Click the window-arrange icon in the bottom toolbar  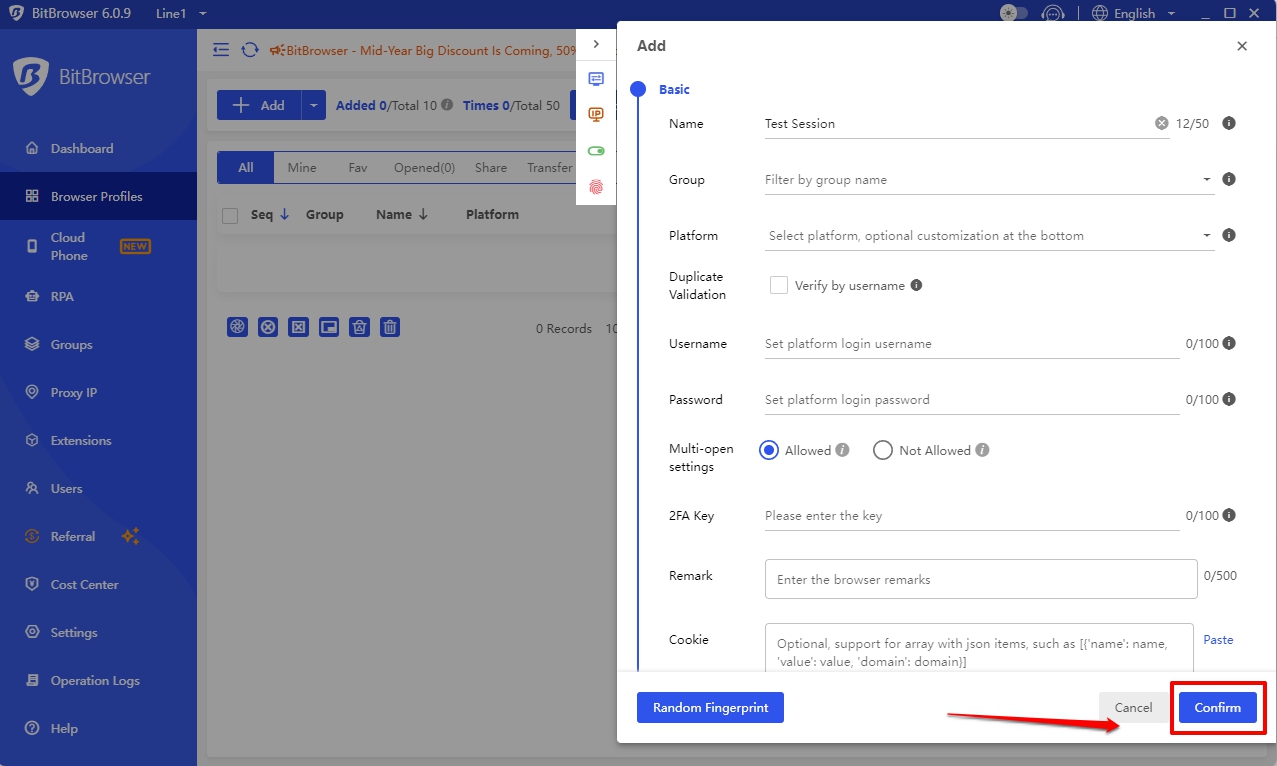(329, 327)
